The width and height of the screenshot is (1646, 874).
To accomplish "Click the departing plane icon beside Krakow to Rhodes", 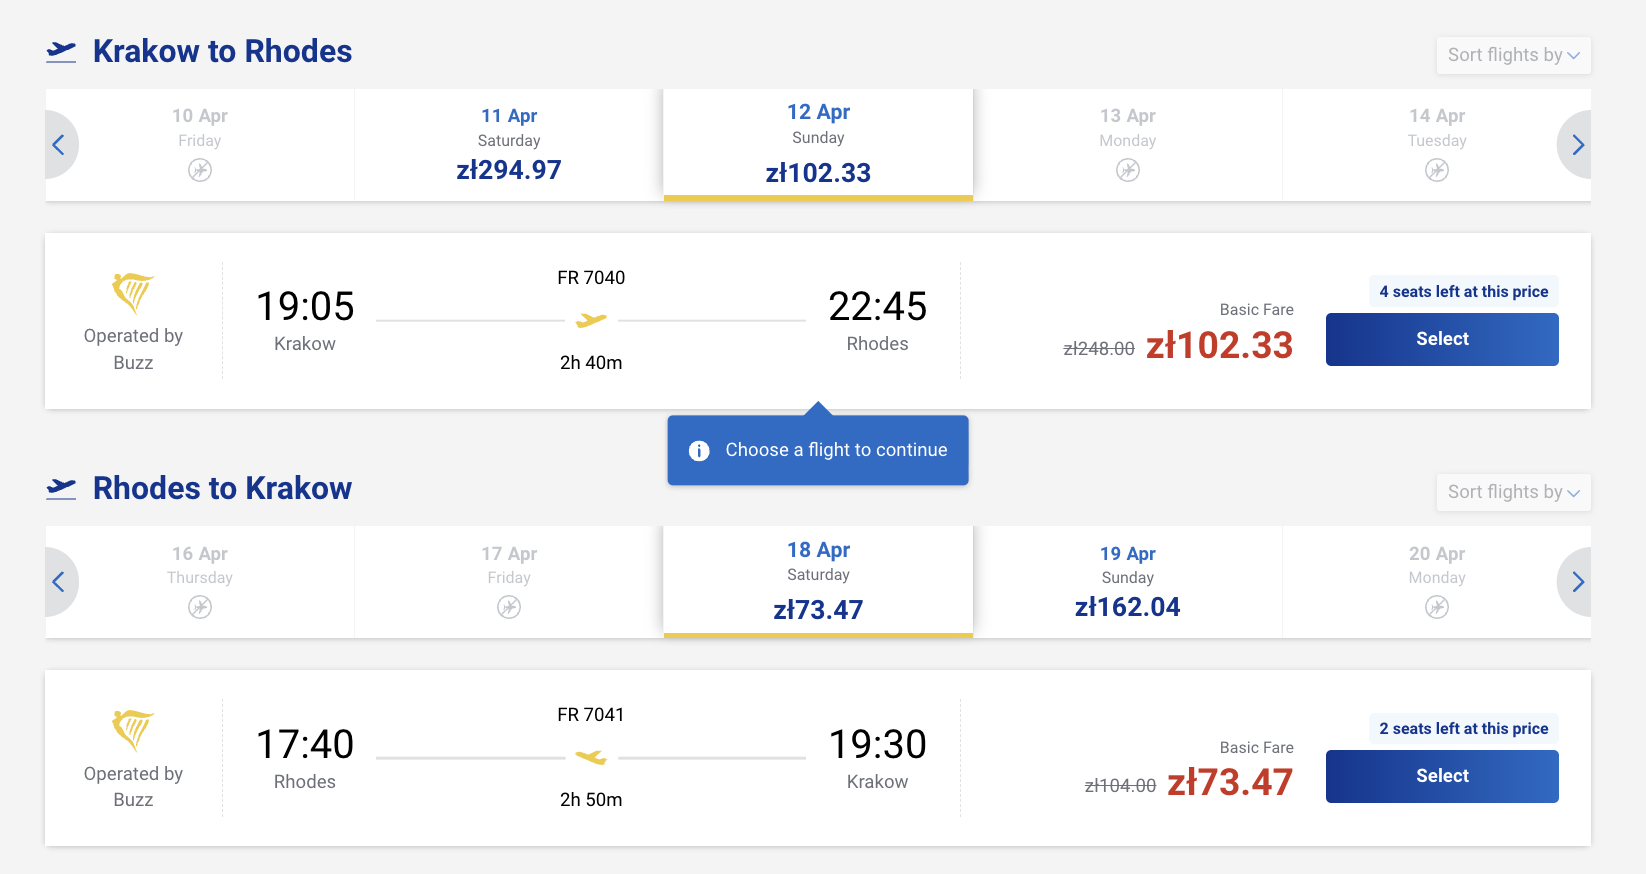I will [x=61, y=51].
